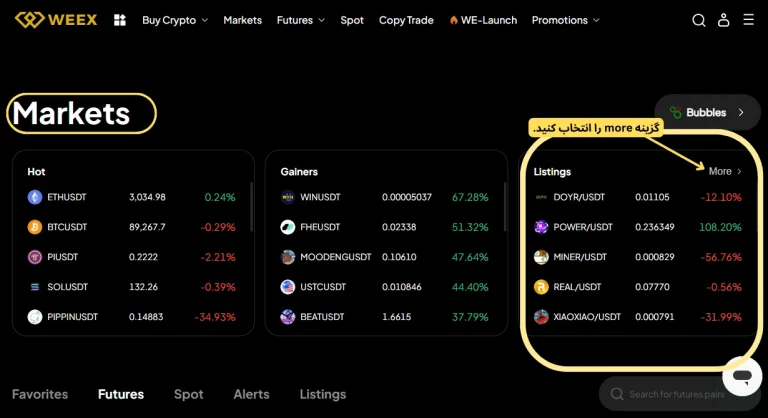Click the Gainers panel scrollbar
768x418 pixels.
(x=505, y=207)
